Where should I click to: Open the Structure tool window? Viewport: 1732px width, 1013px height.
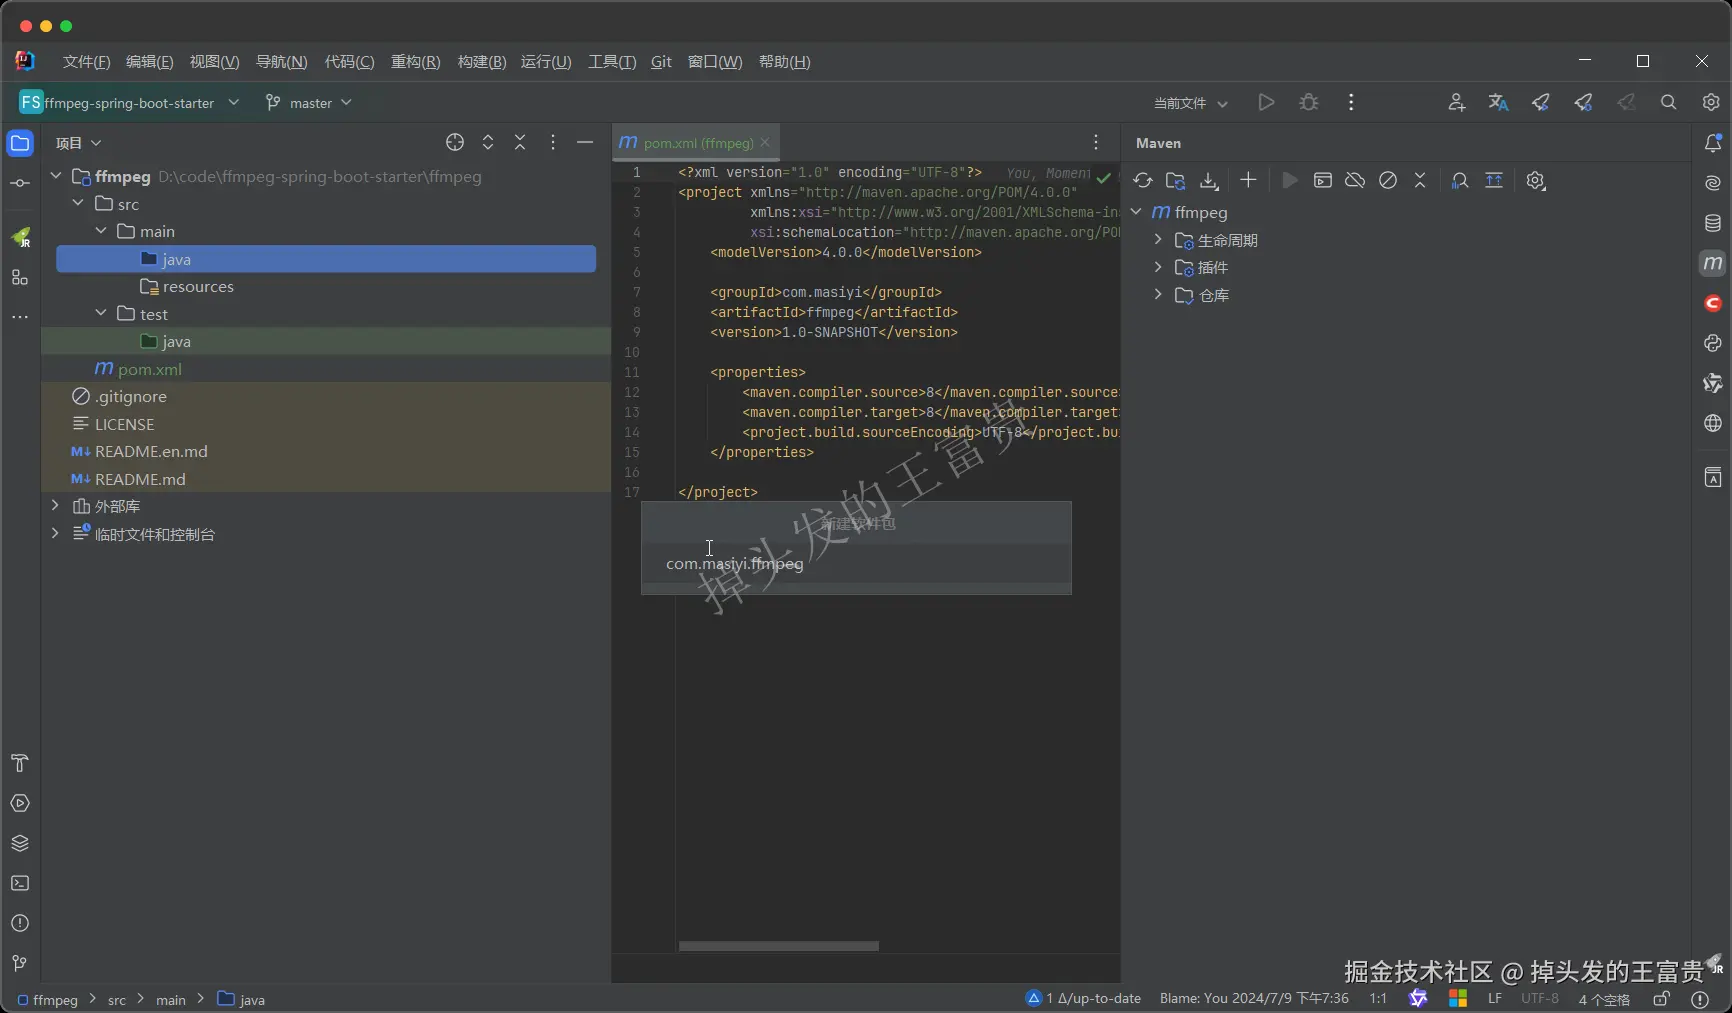click(x=20, y=277)
